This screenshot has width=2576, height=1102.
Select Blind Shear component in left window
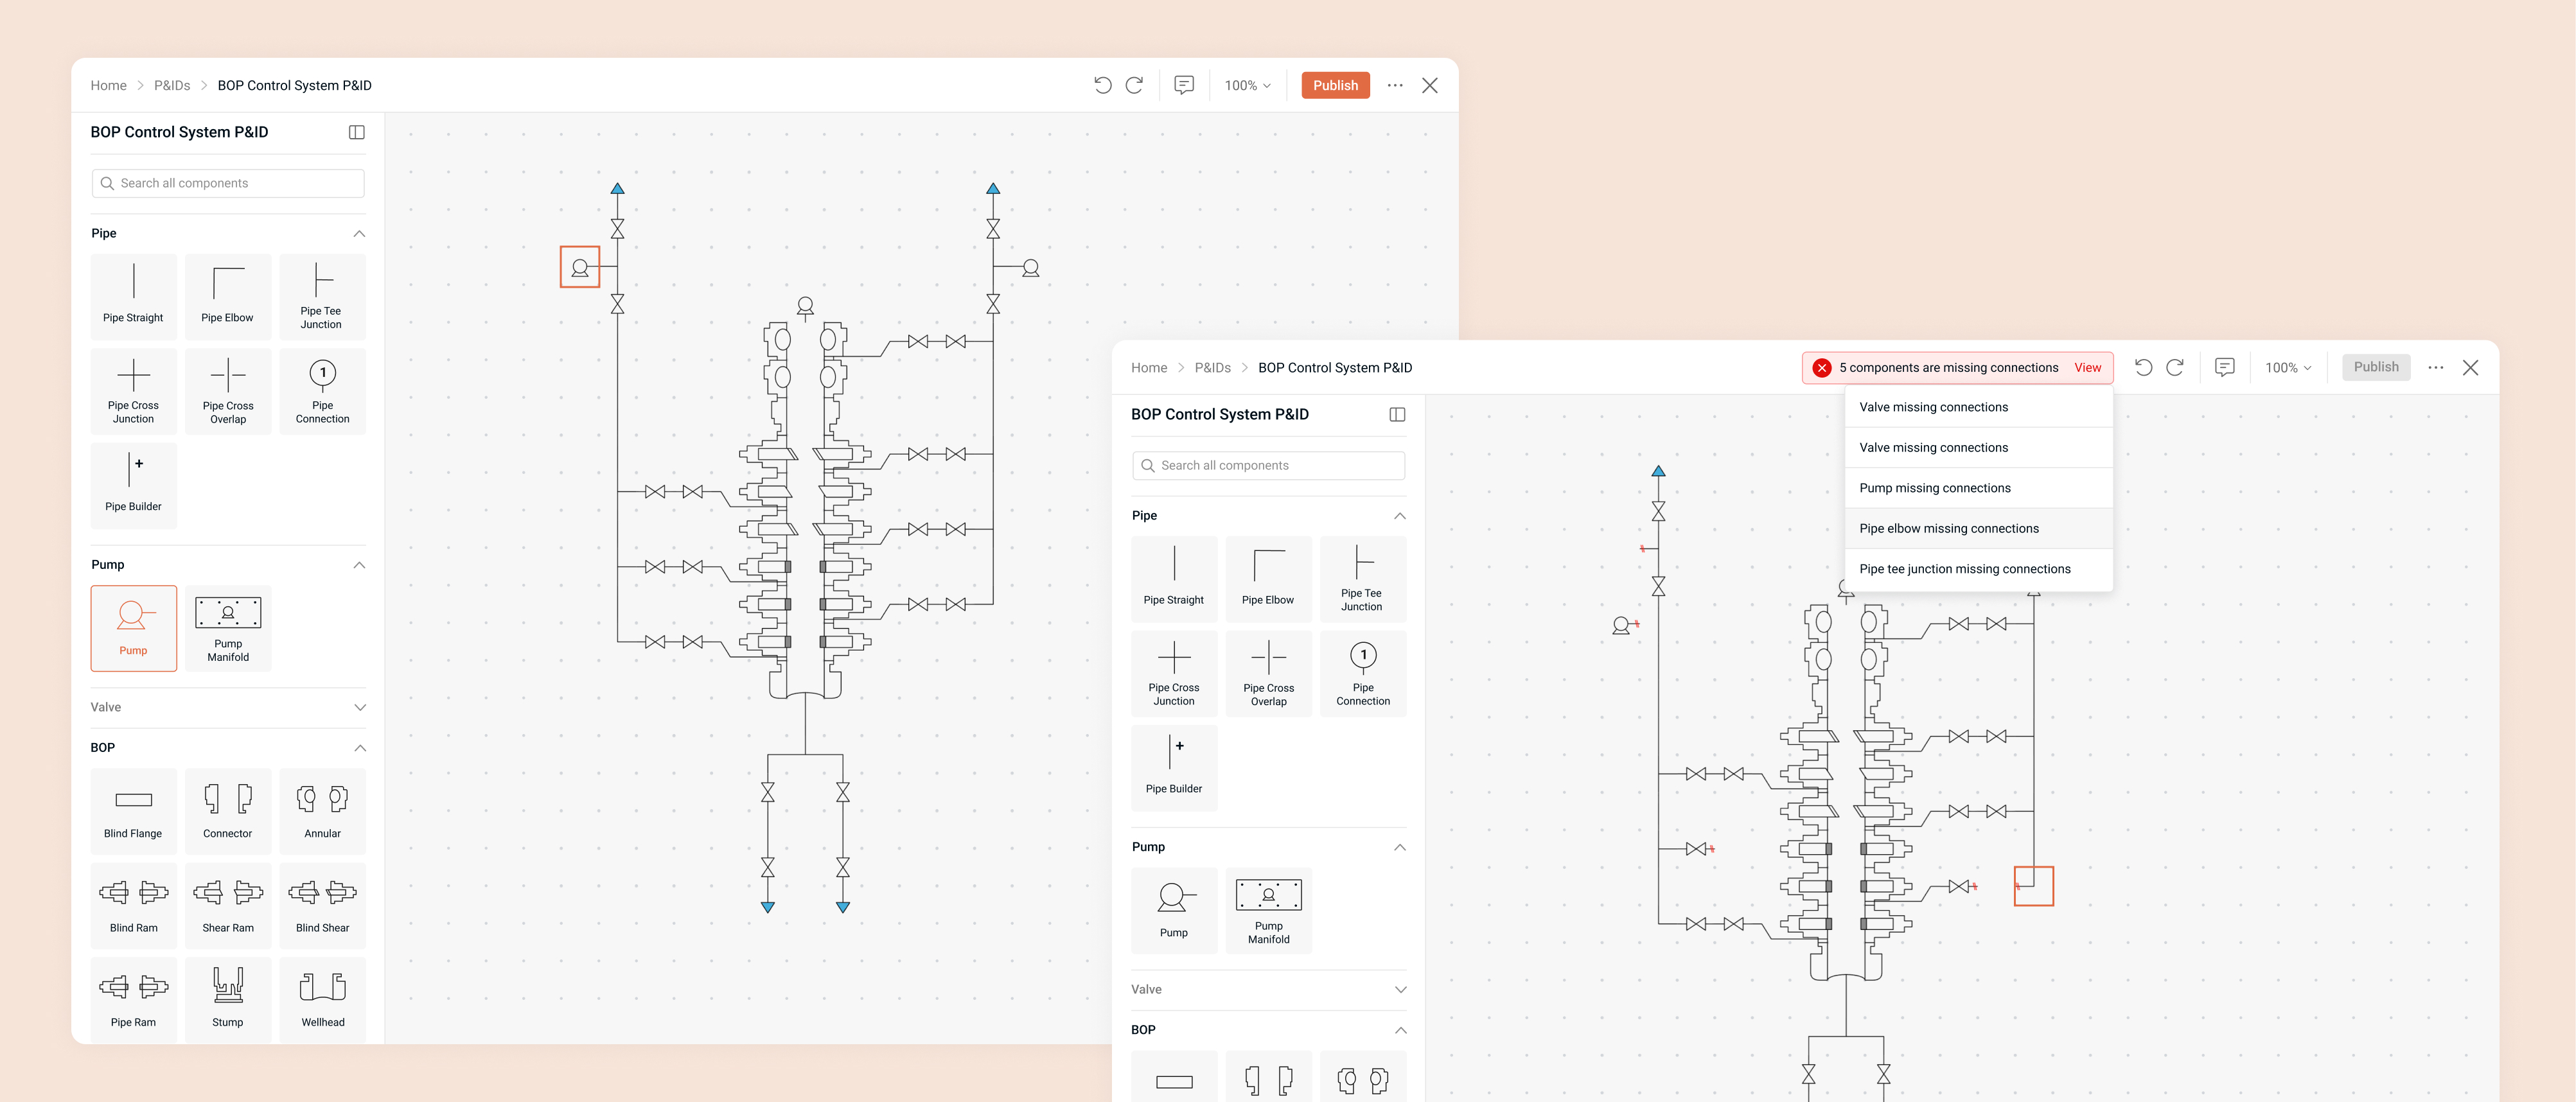[322, 905]
